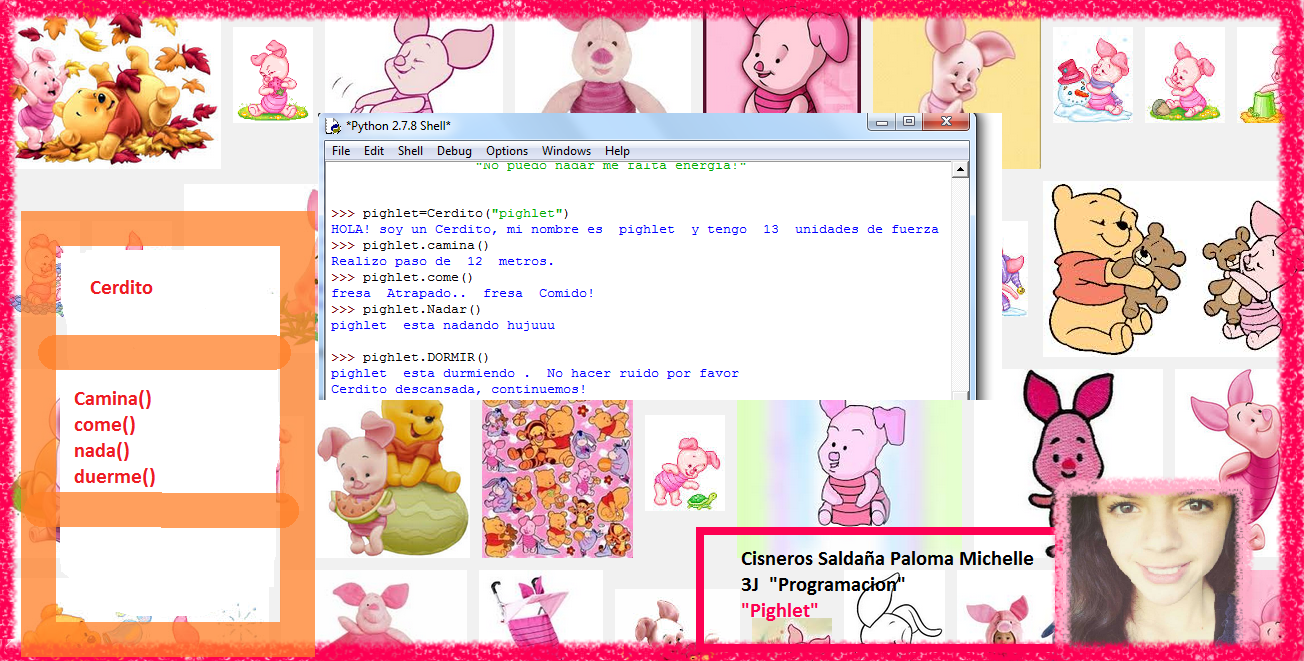Click the 'Cerdito descansada, continuemos!' output line
Image resolution: width=1304 pixels, height=661 pixels.
(x=458, y=389)
